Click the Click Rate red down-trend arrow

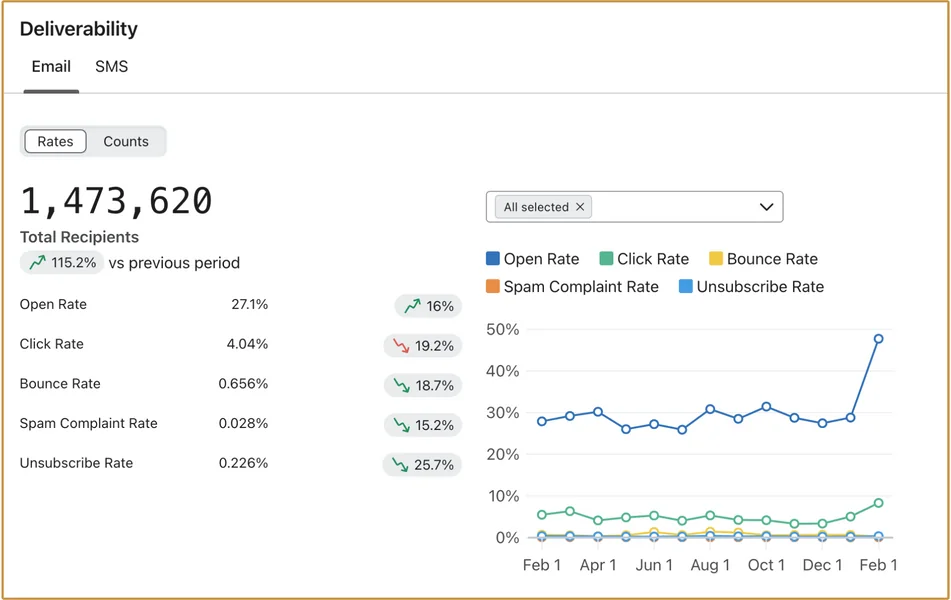(401, 346)
